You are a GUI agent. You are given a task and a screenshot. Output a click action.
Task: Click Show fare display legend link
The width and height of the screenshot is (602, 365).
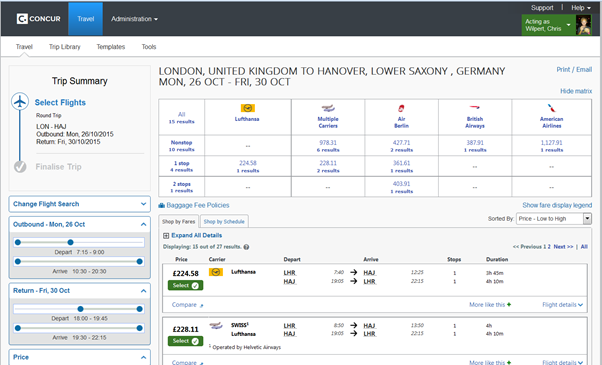click(557, 205)
